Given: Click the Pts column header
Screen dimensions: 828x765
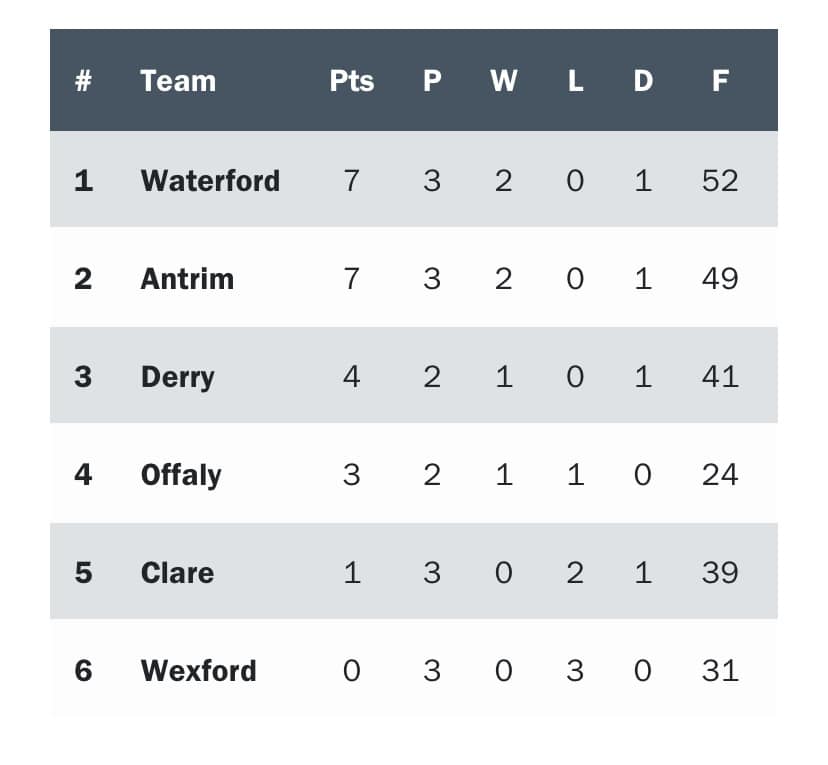Looking at the screenshot, I should click(x=352, y=81).
